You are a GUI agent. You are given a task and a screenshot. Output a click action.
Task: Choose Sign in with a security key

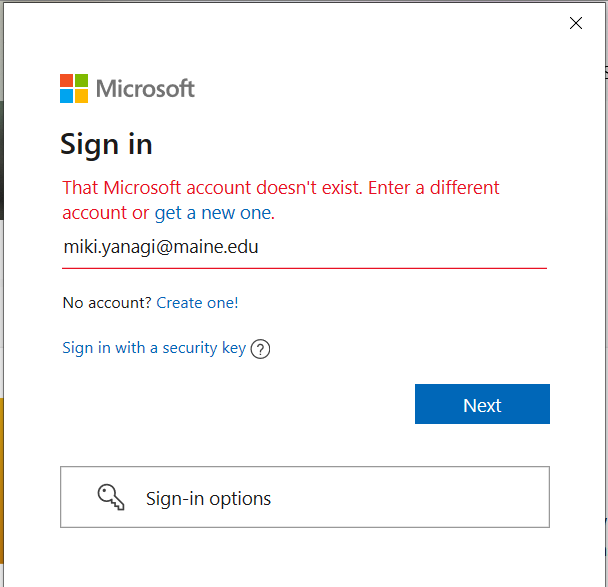154,348
